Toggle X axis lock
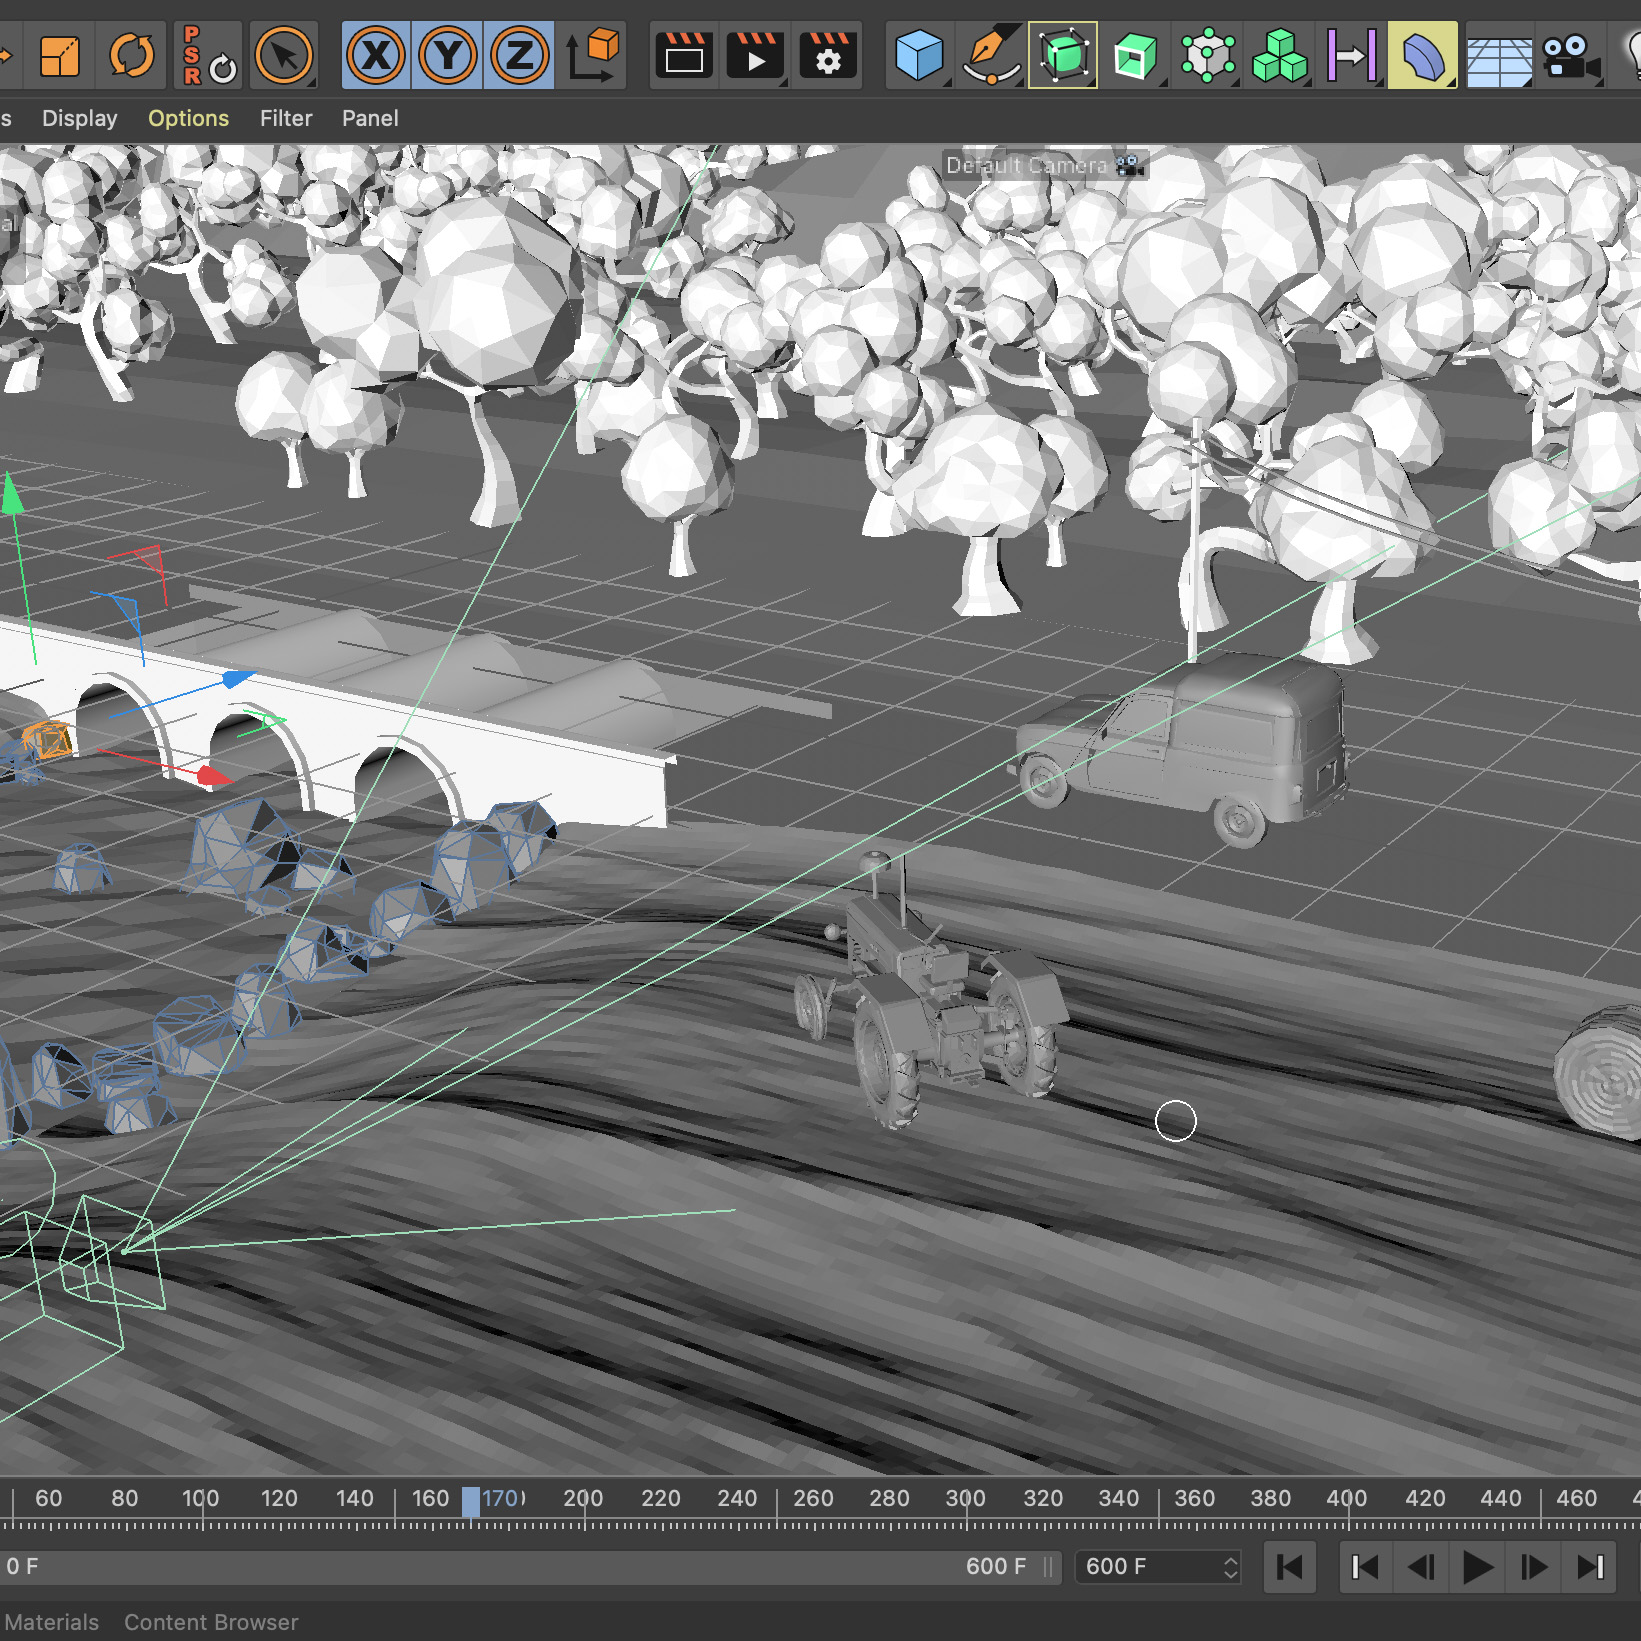Viewport: 1641px width, 1641px height. (376, 55)
